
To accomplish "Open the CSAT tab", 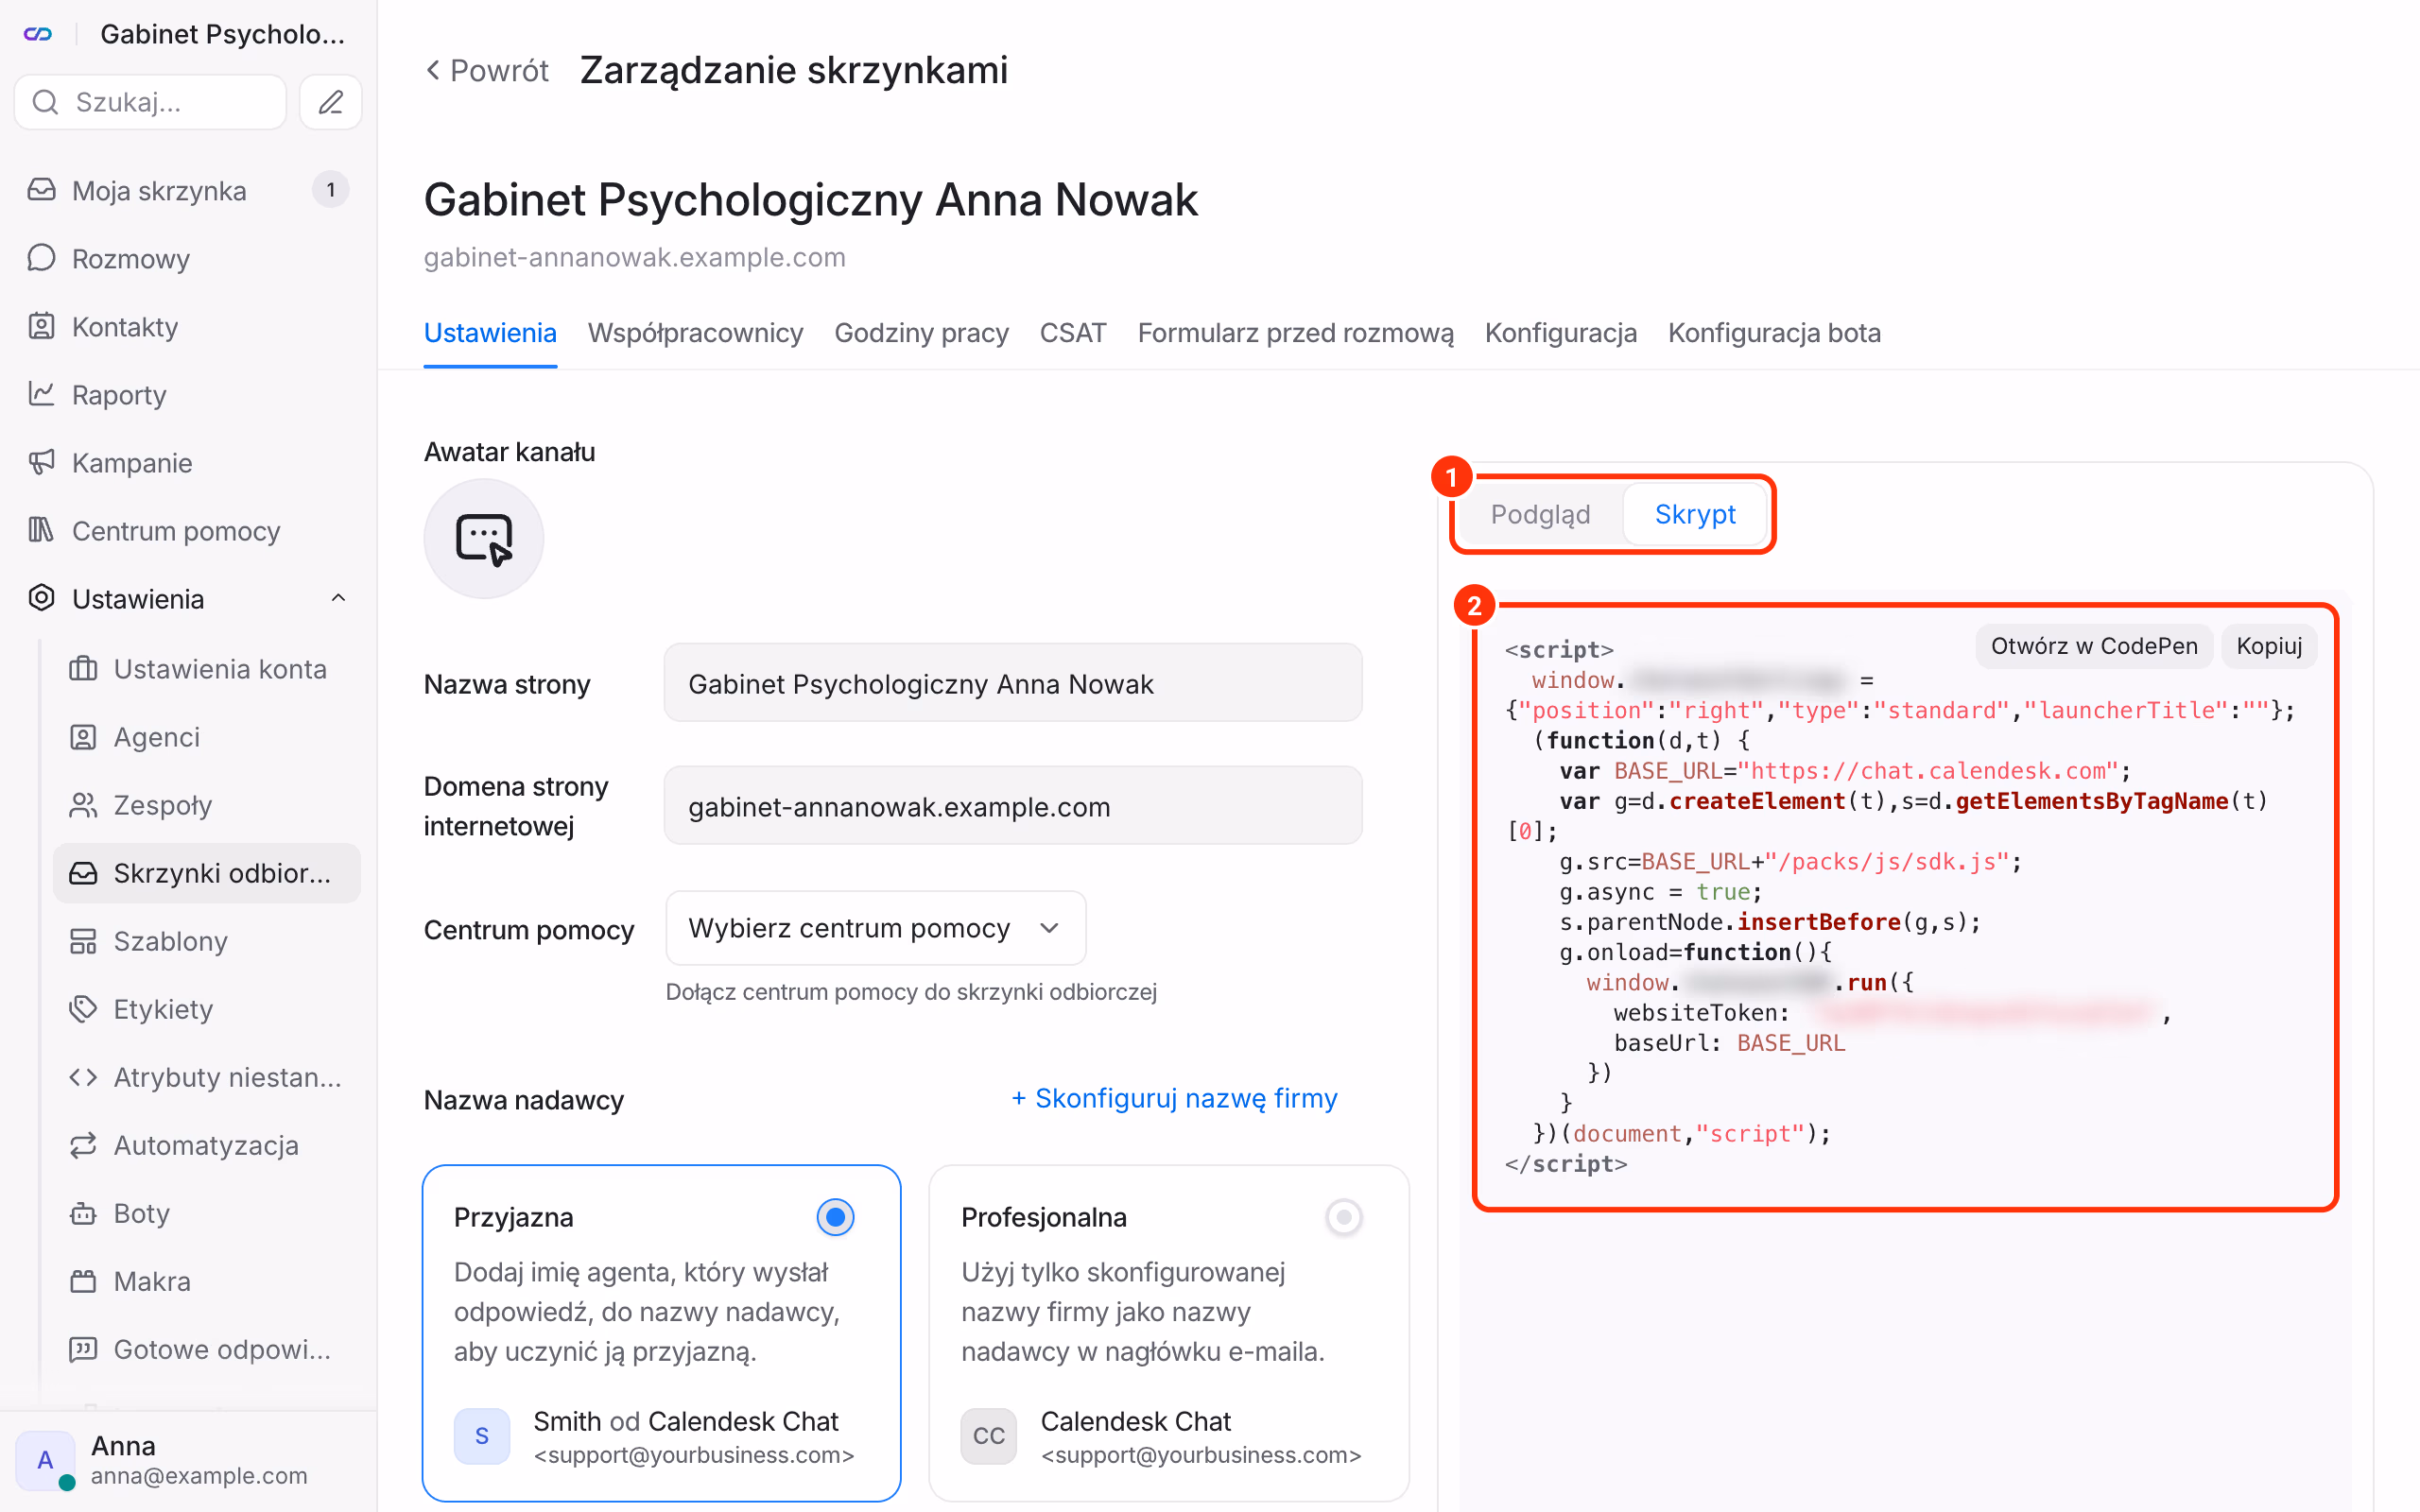I will point(1073,333).
